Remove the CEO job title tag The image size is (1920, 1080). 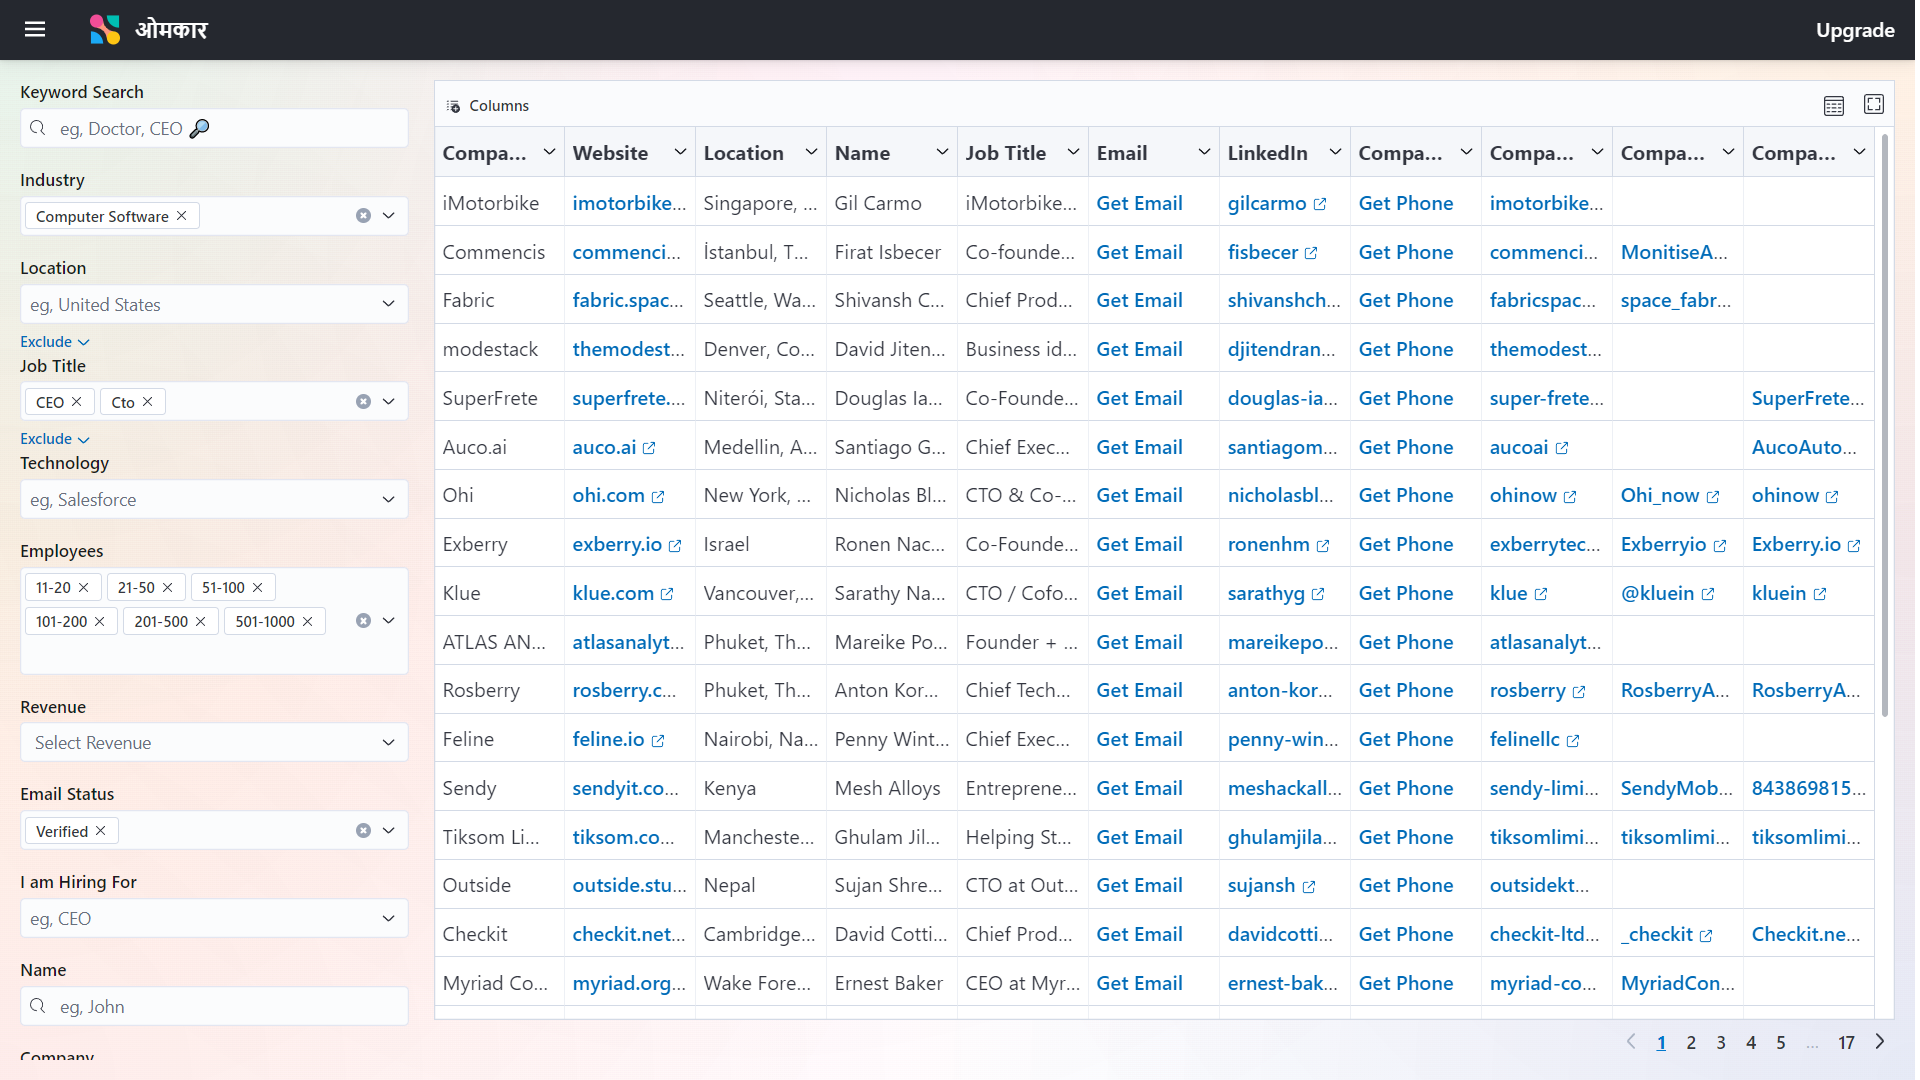(77, 401)
